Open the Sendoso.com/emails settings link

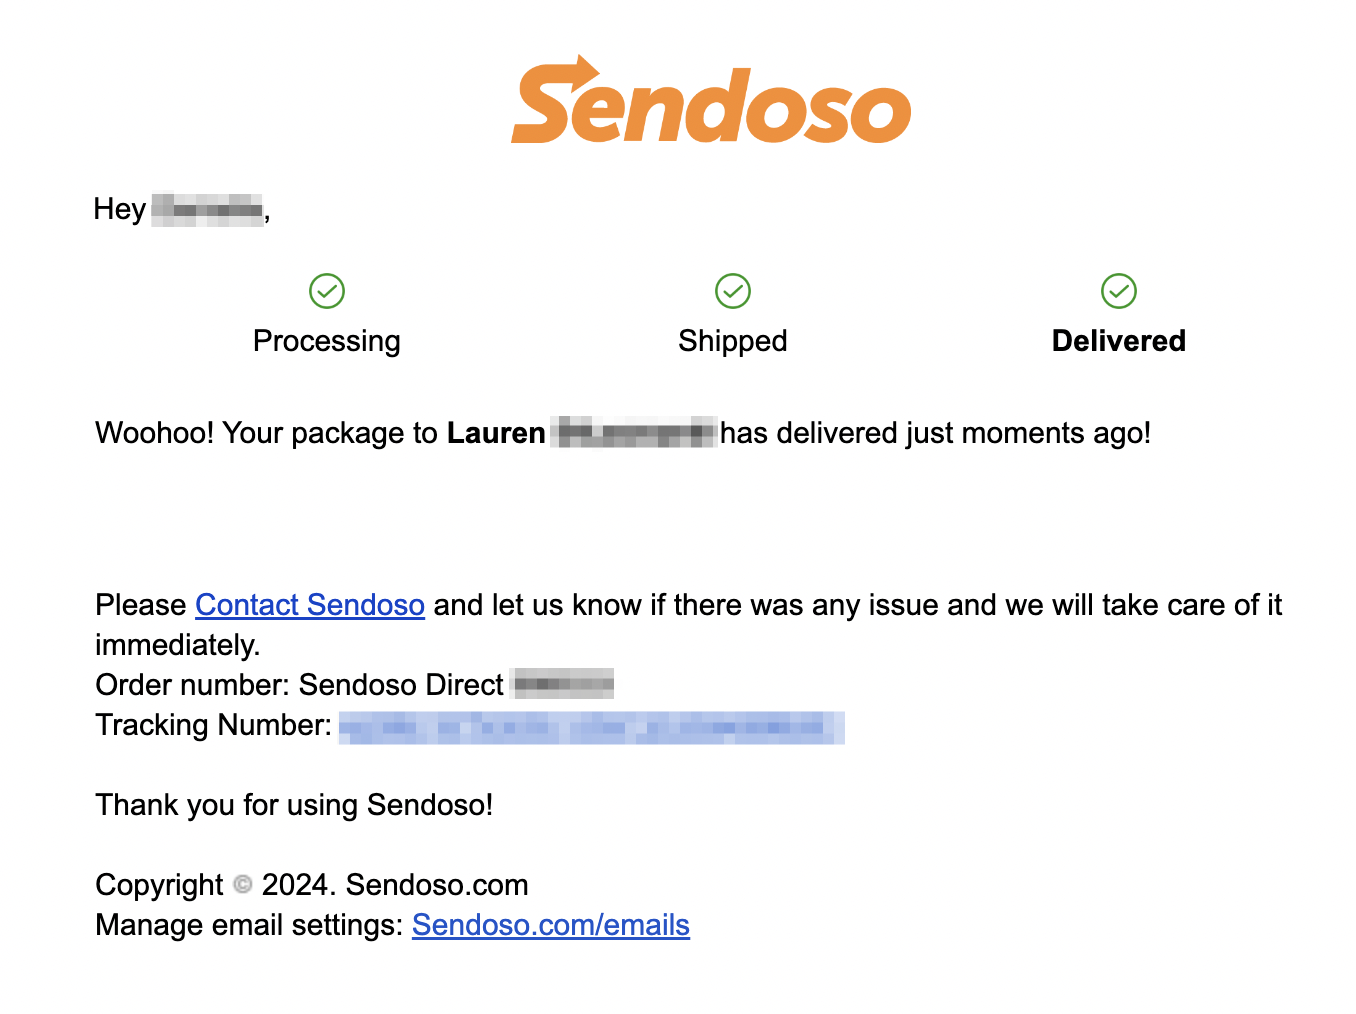click(x=551, y=925)
